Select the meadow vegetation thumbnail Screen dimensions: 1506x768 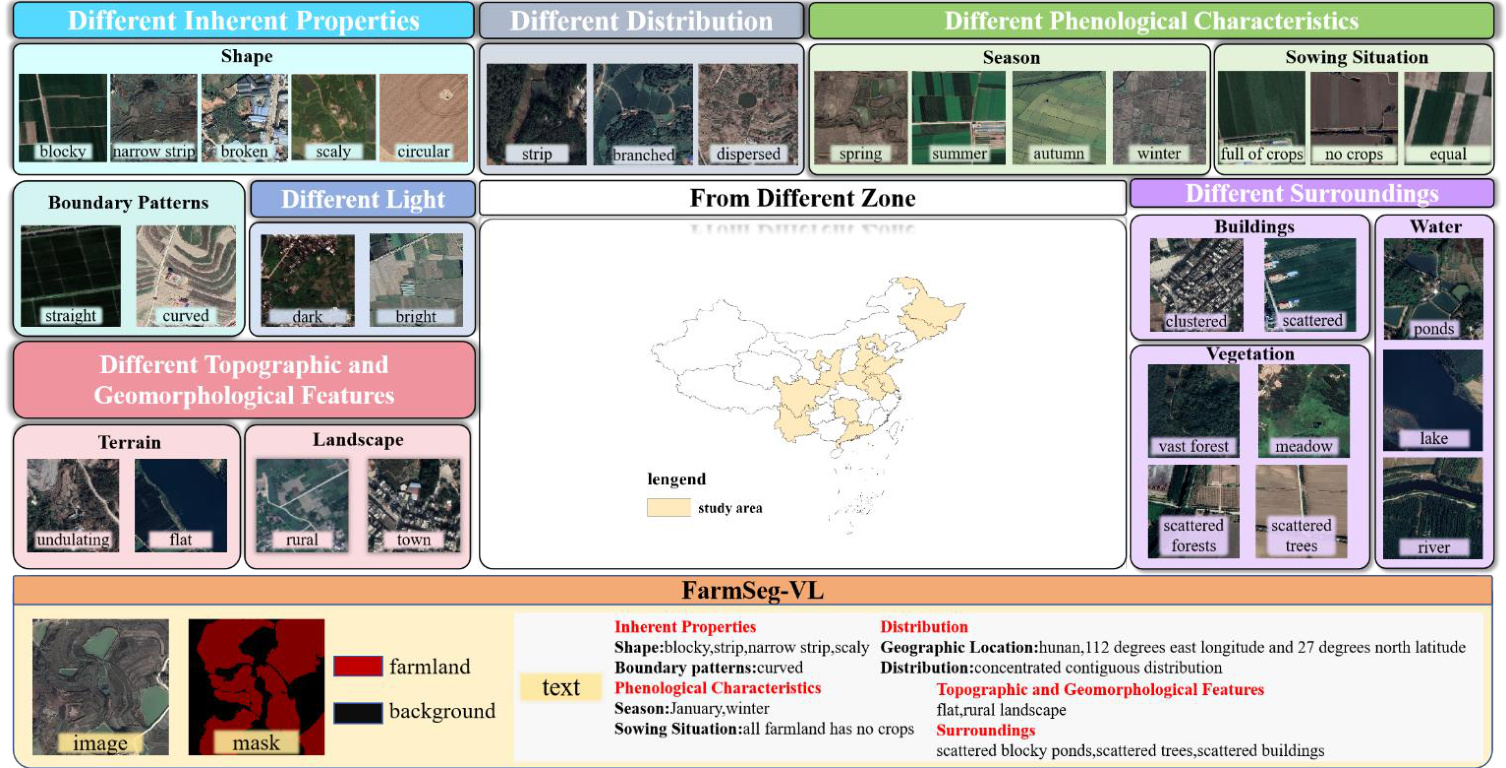point(1303,410)
